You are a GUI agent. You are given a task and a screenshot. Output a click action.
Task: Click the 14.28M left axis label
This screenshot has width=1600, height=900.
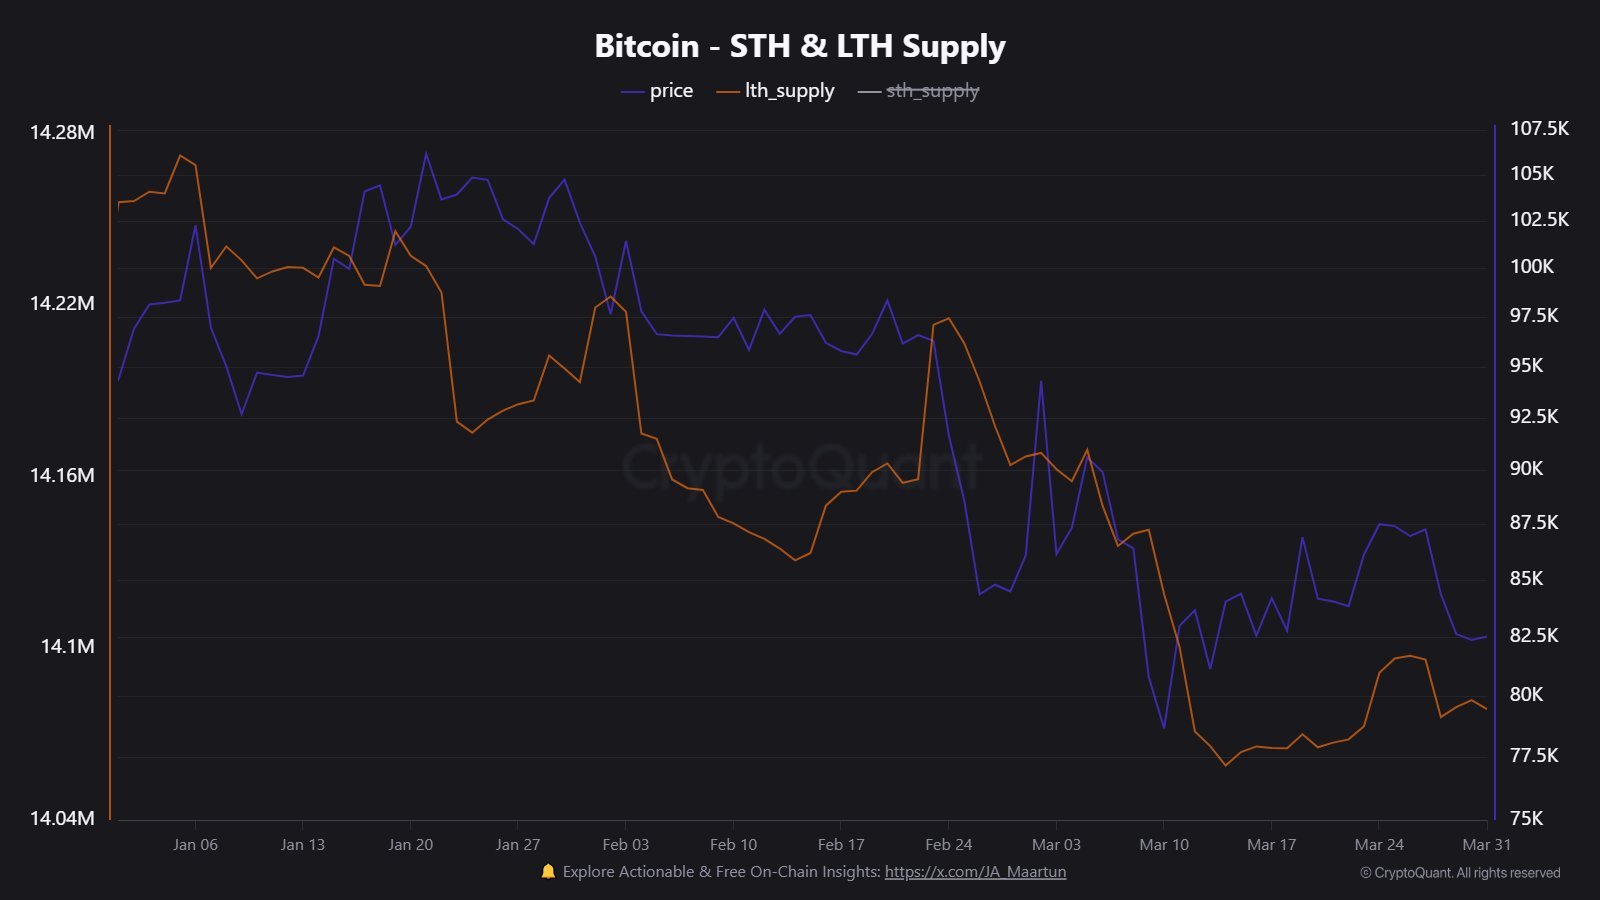pos(62,132)
